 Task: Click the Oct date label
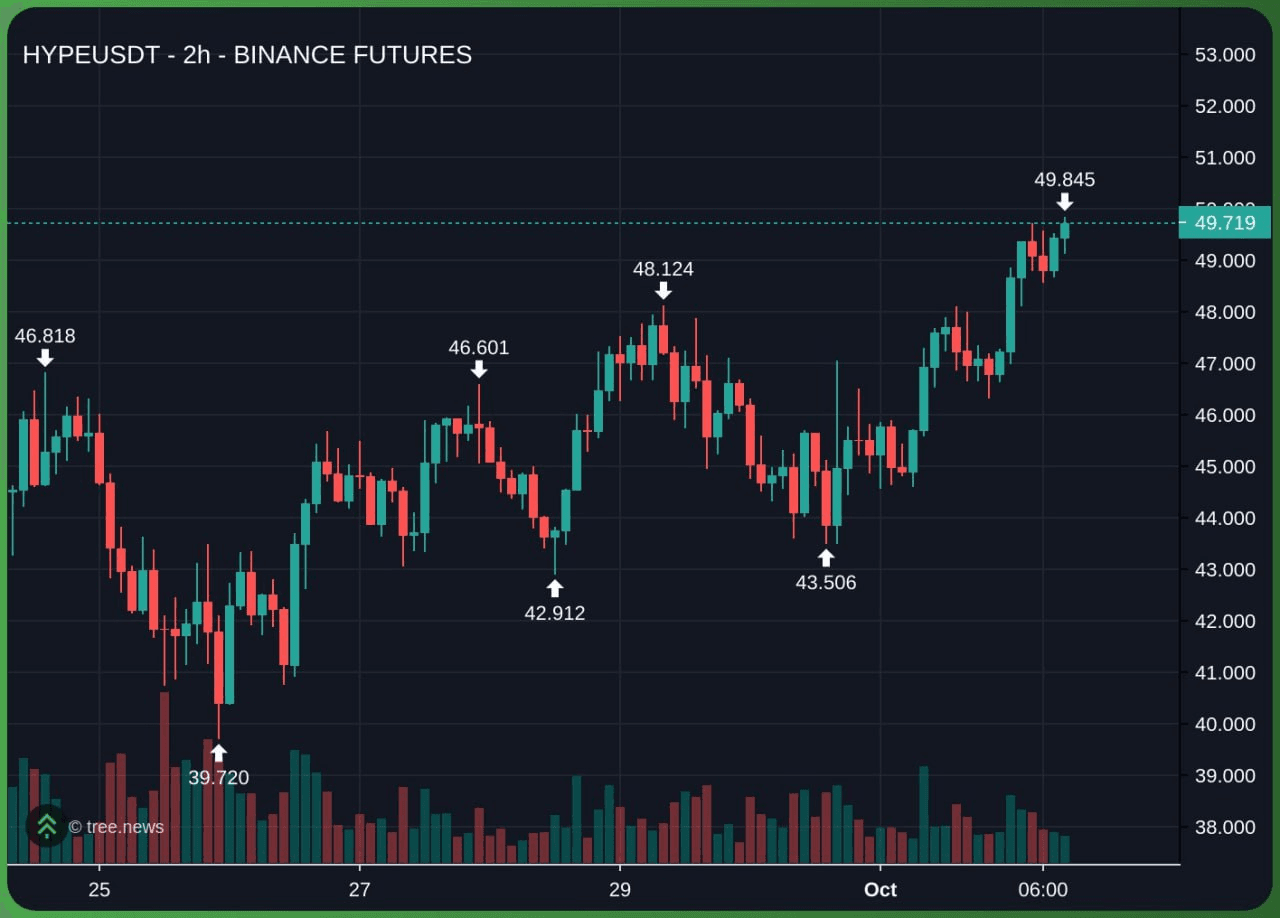coord(880,890)
